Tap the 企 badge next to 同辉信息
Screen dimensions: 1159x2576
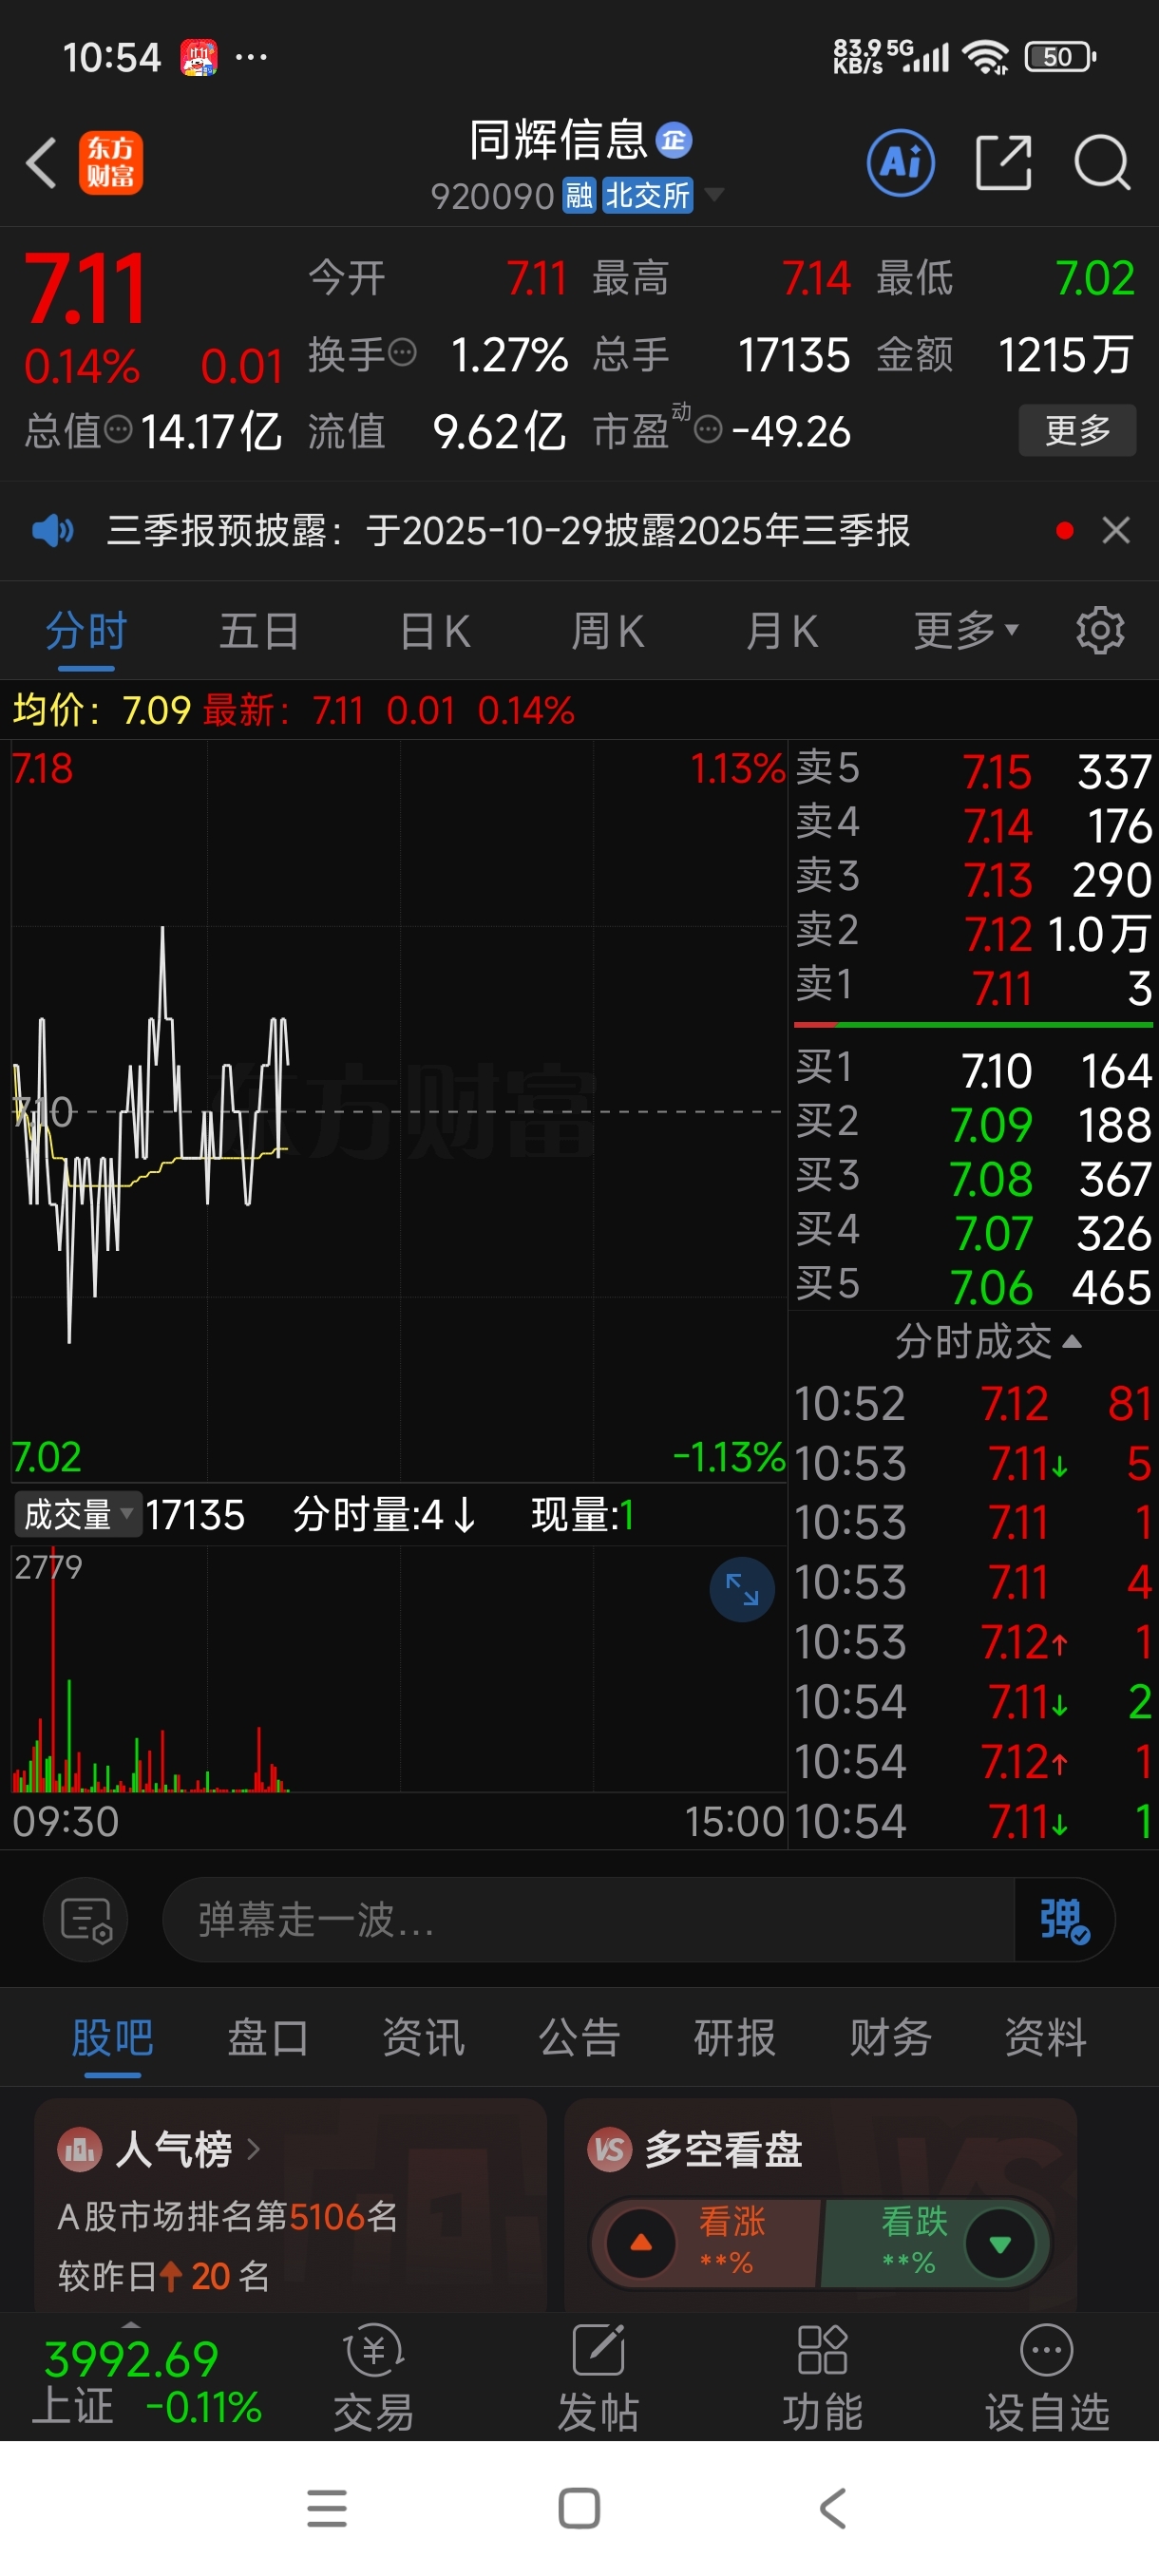pyautogui.click(x=674, y=140)
